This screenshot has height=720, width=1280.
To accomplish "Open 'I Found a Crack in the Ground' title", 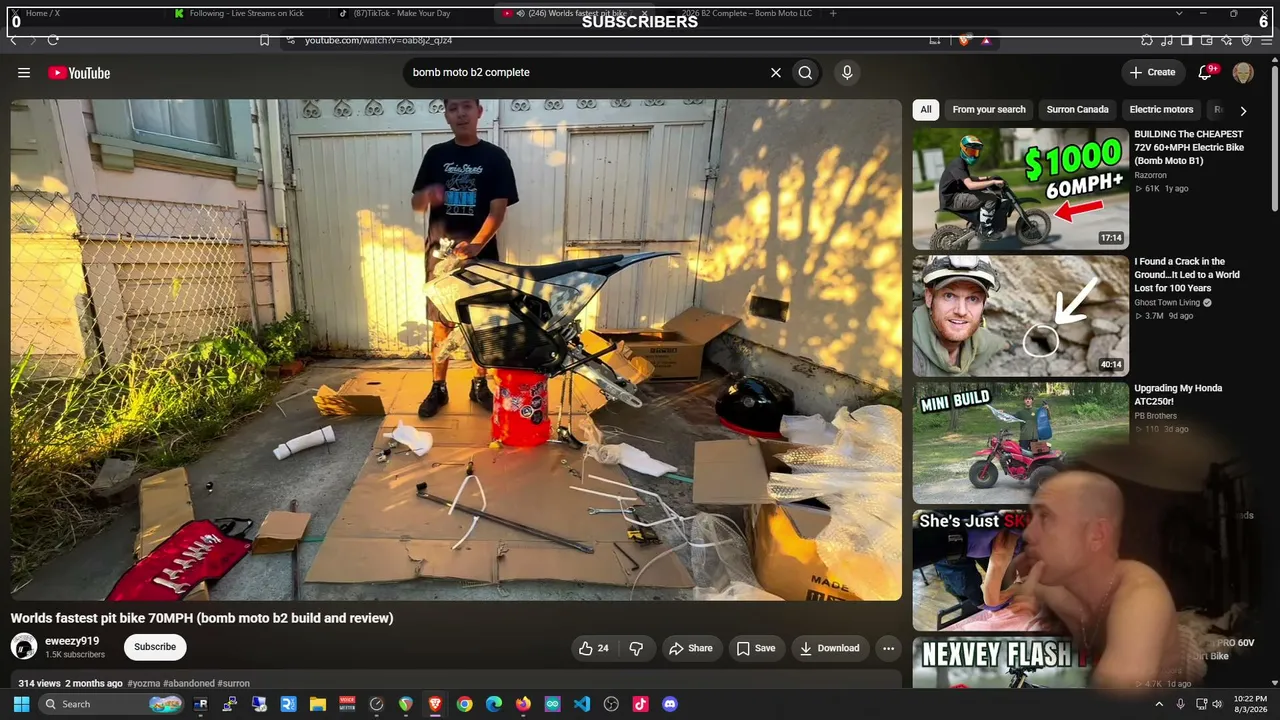I will (1187, 275).
